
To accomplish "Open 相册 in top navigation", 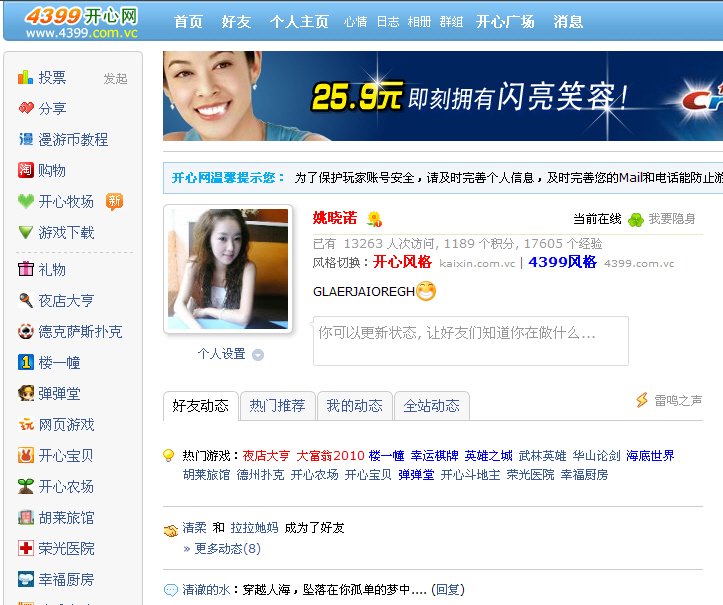I will pos(419,22).
